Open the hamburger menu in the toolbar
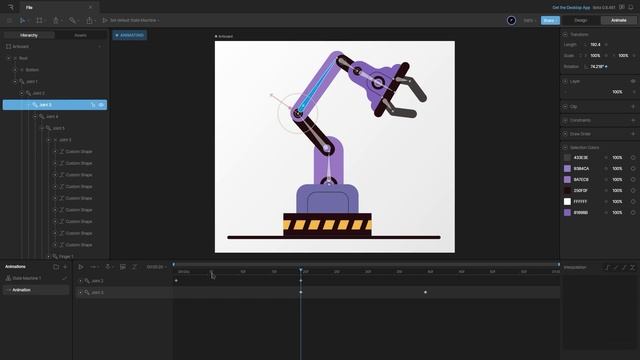This screenshot has width=640, height=360. [9, 20]
